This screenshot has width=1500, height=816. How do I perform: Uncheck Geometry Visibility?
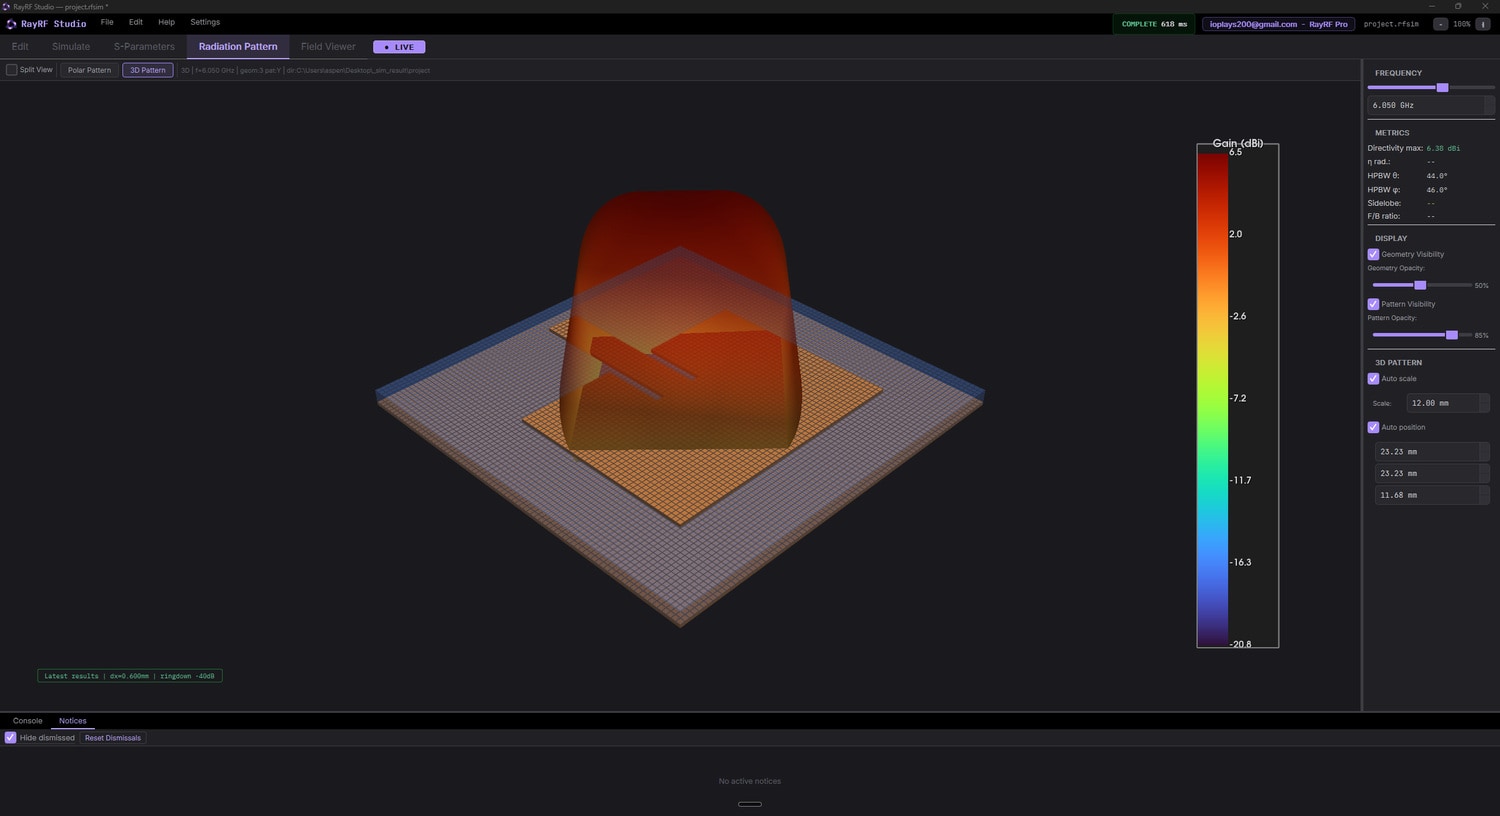pyautogui.click(x=1373, y=254)
